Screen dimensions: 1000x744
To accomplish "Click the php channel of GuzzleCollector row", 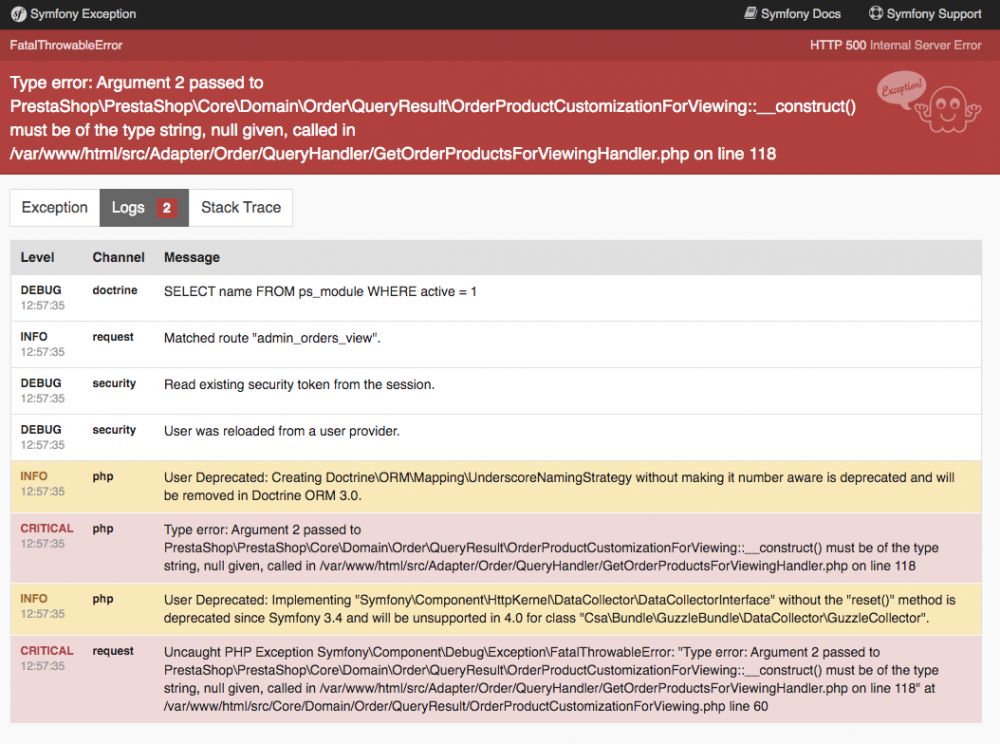I will click(x=103, y=599).
